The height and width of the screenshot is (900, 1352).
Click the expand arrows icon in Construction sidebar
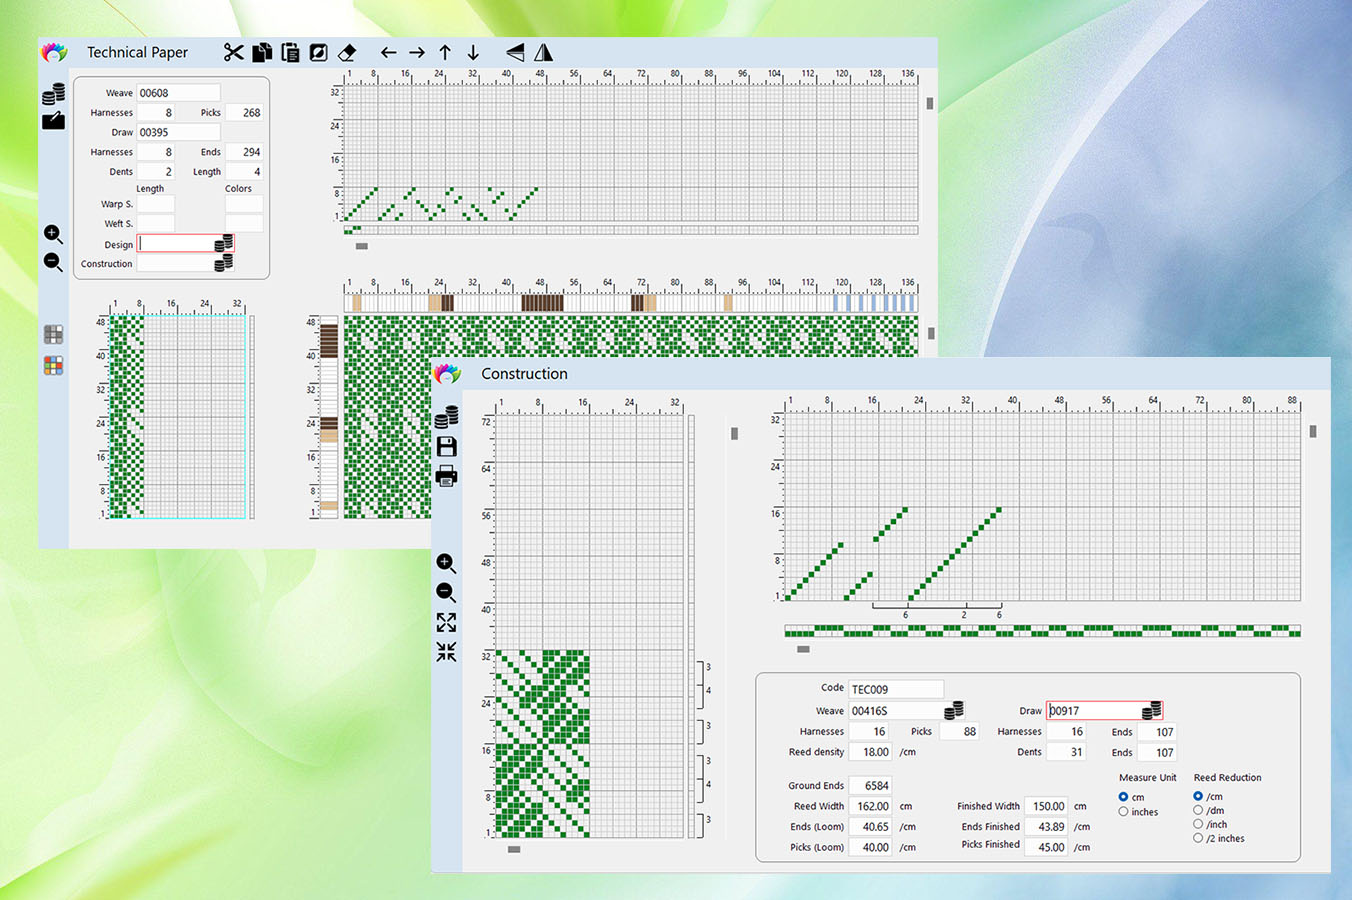tap(446, 622)
